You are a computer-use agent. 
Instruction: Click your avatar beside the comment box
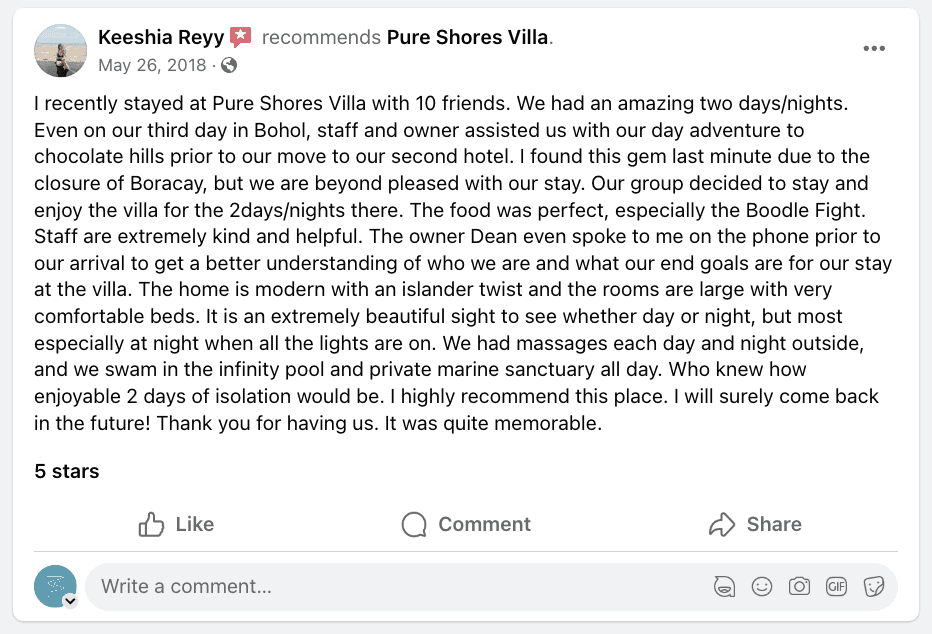(54, 586)
